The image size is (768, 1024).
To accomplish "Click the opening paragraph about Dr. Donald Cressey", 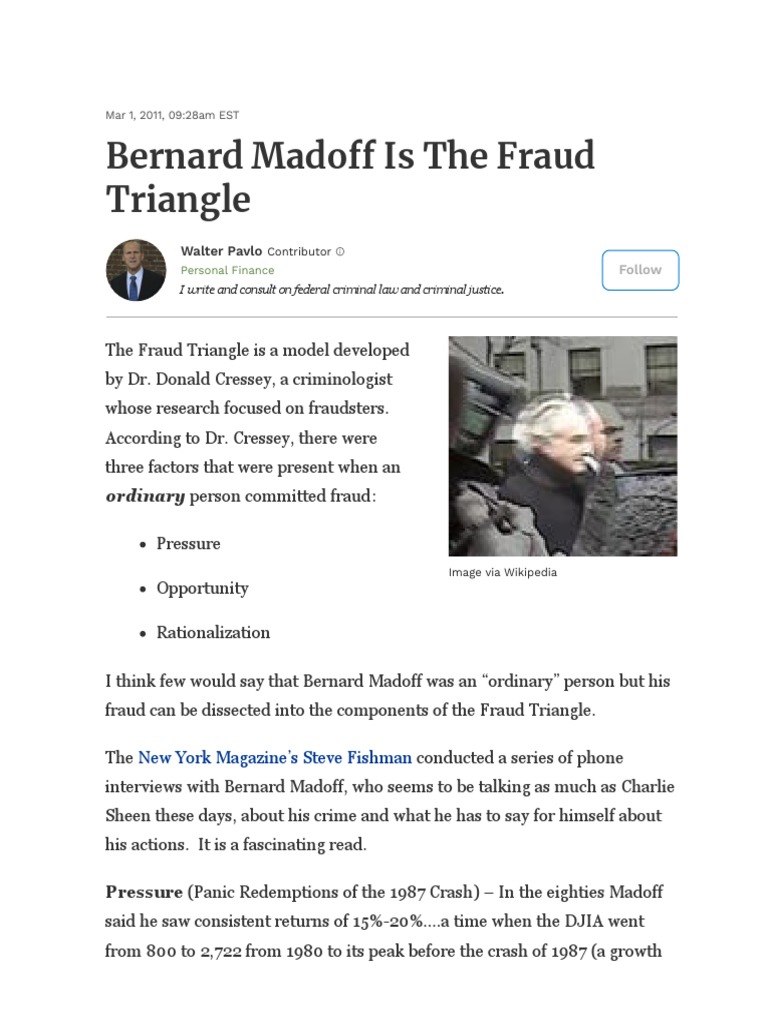I will pos(257,423).
